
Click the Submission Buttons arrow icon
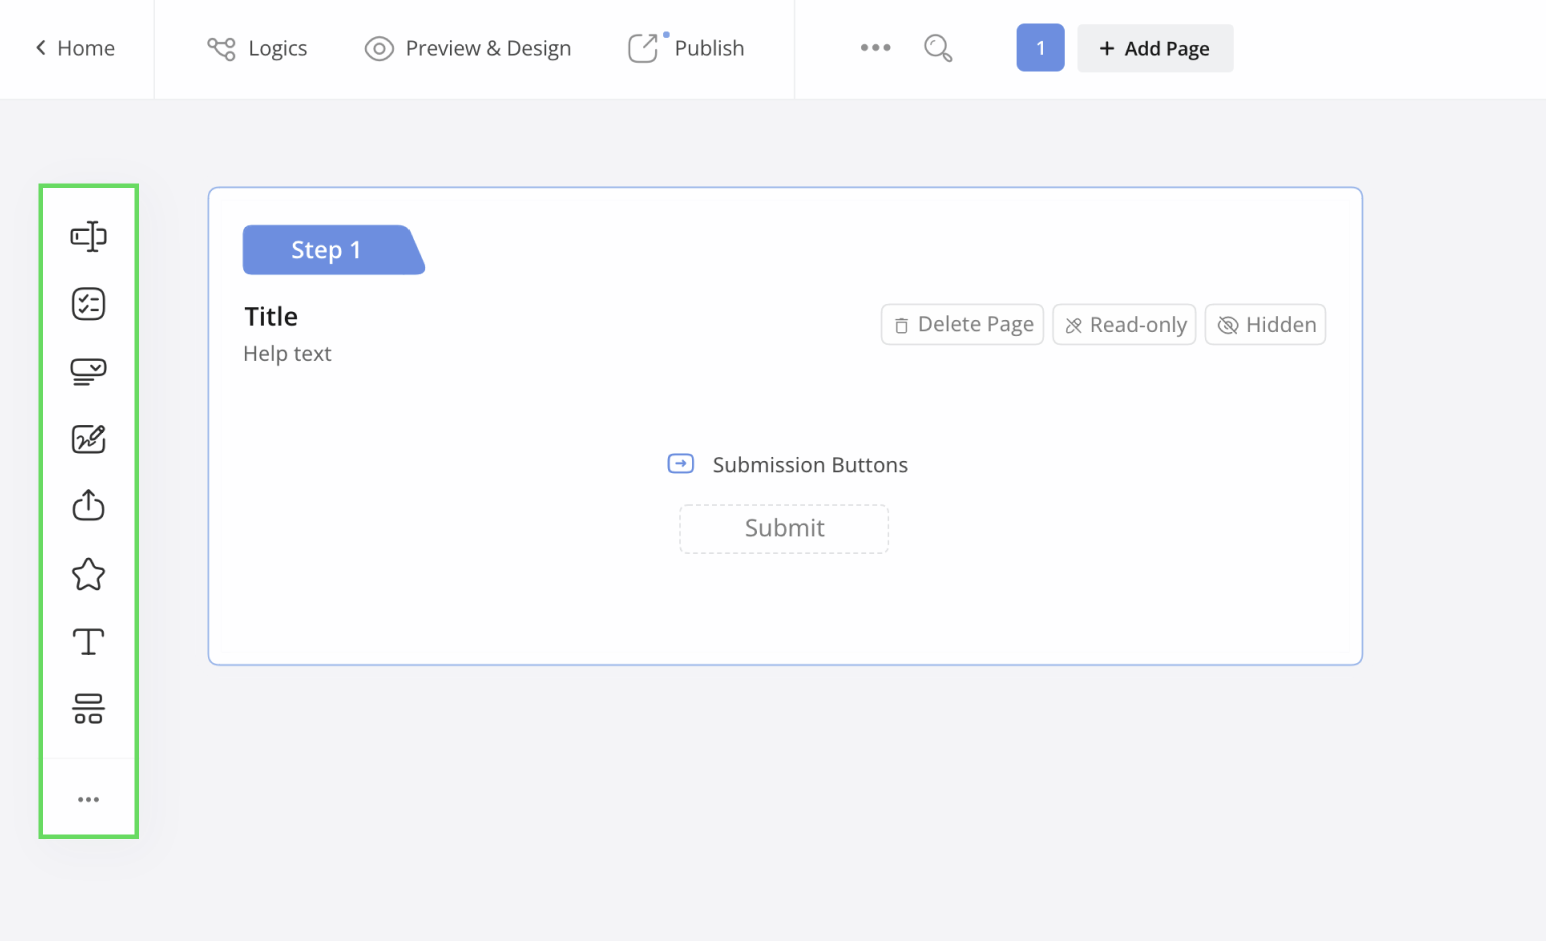click(681, 464)
